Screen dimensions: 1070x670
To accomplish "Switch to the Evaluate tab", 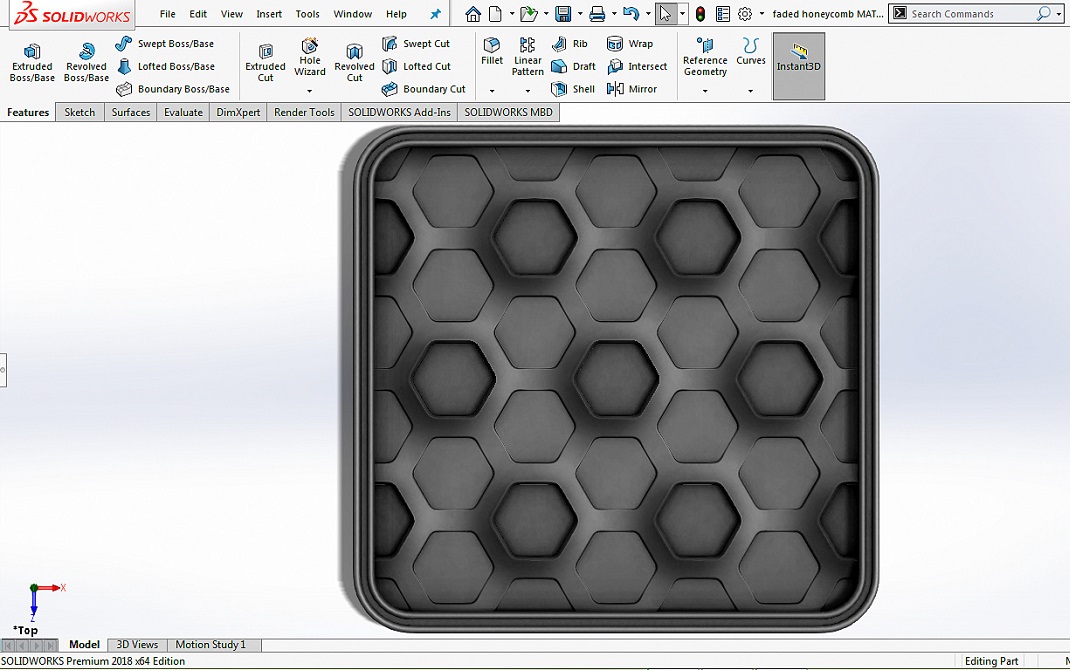I will tap(183, 112).
